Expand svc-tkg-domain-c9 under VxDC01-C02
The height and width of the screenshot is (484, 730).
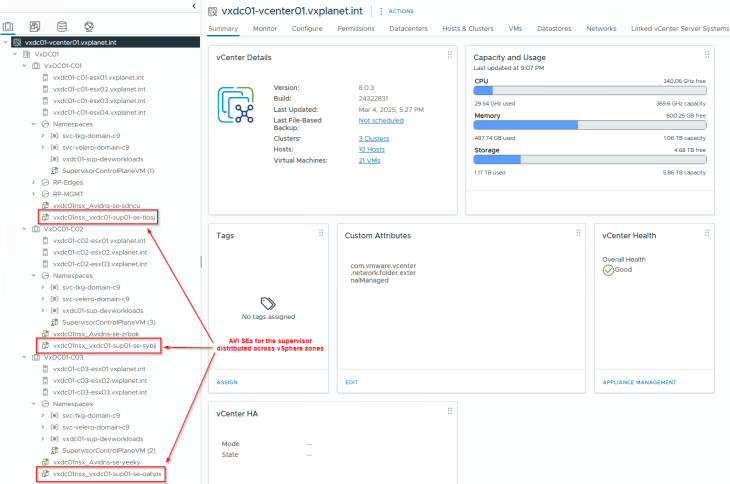pyautogui.click(x=43, y=287)
